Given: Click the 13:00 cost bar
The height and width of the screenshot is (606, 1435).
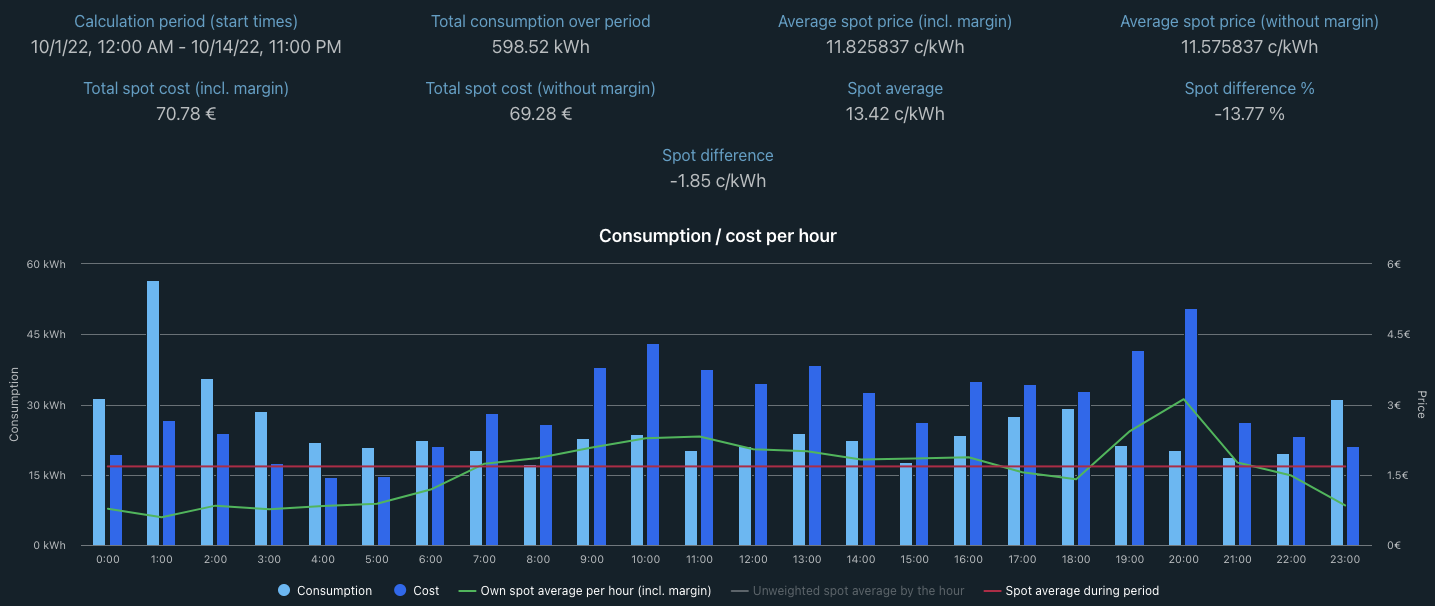Looking at the screenshot, I should click(815, 455).
